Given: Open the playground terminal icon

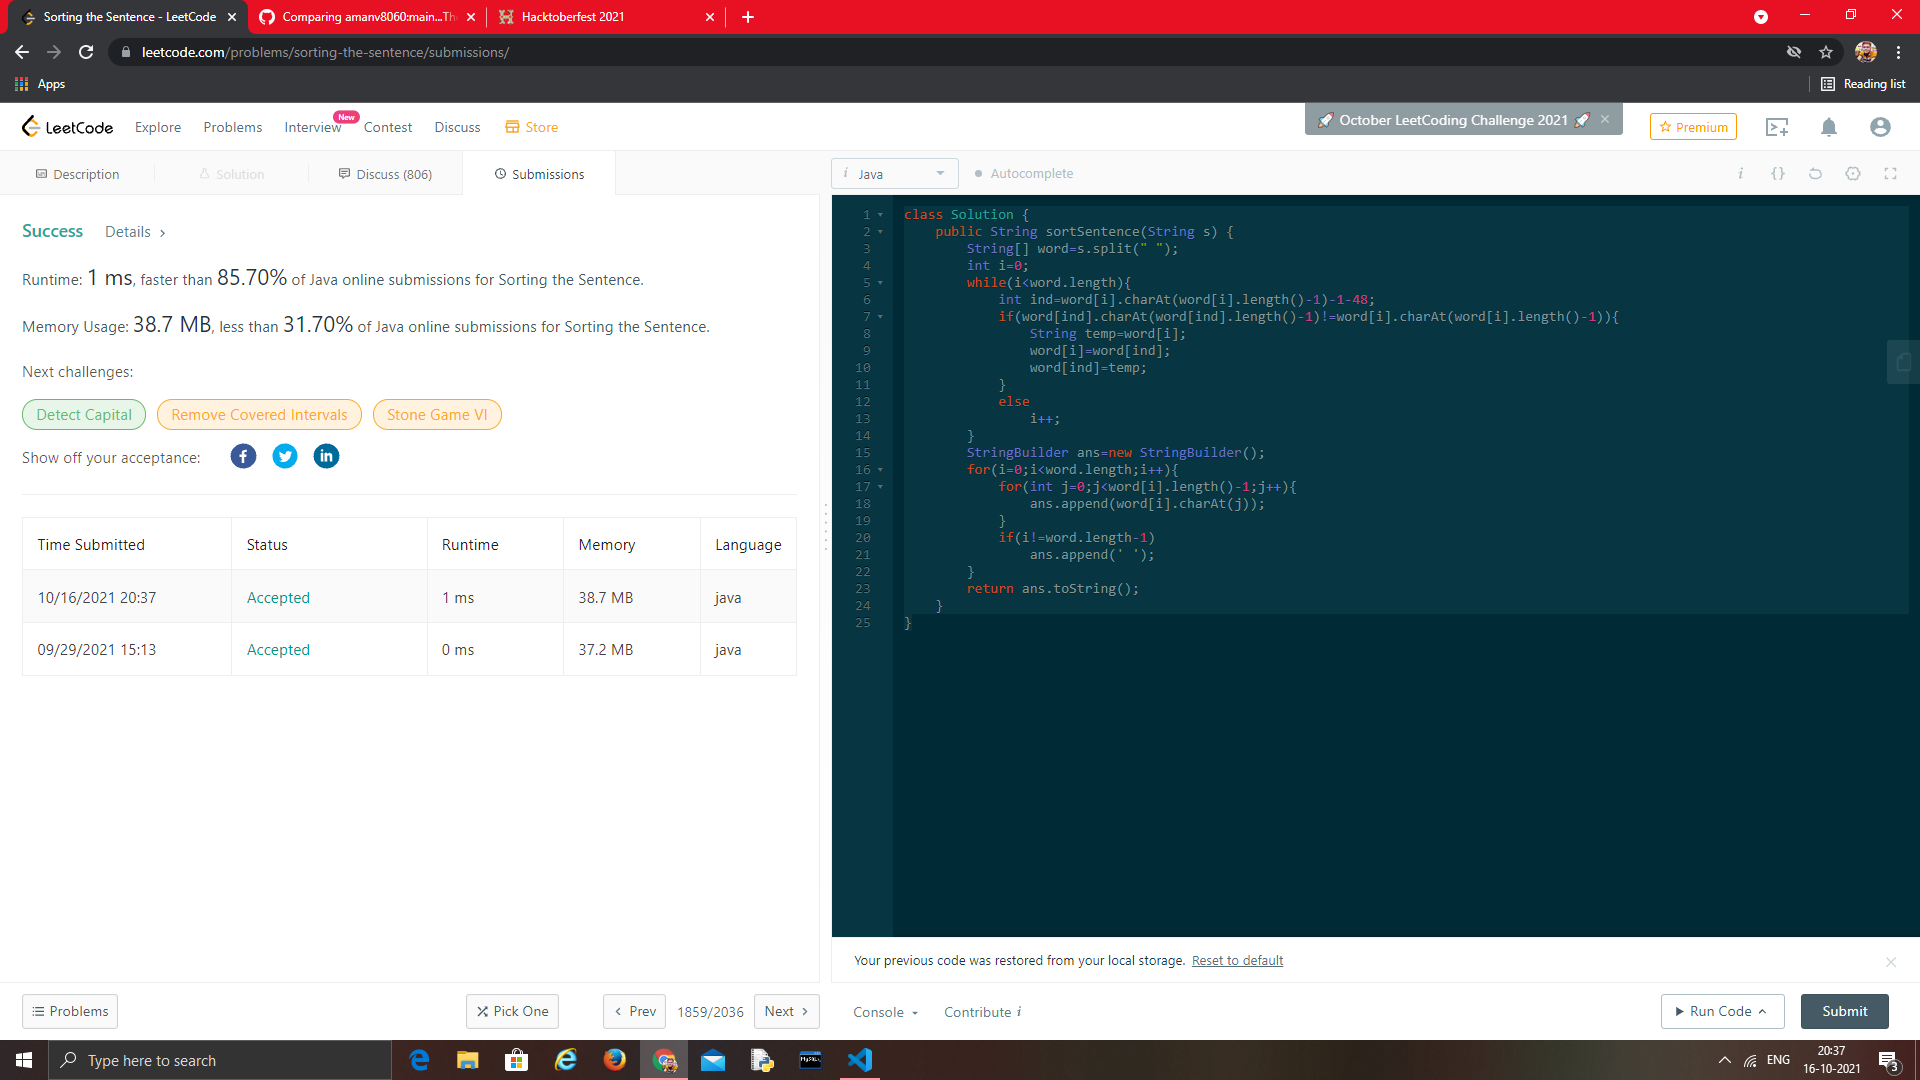Looking at the screenshot, I should pos(1777,127).
